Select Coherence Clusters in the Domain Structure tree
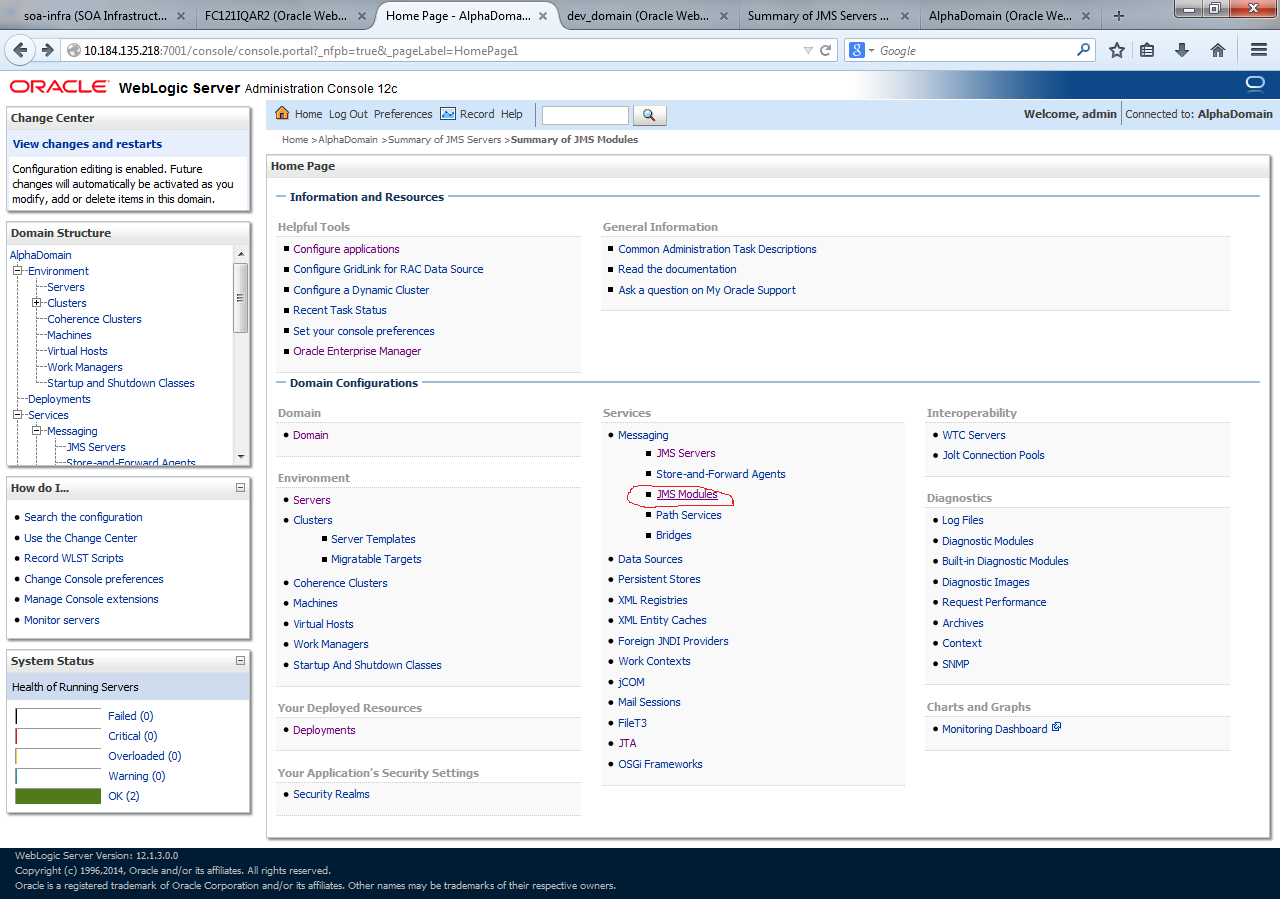Screen dimensions: 1280x907 [94, 319]
